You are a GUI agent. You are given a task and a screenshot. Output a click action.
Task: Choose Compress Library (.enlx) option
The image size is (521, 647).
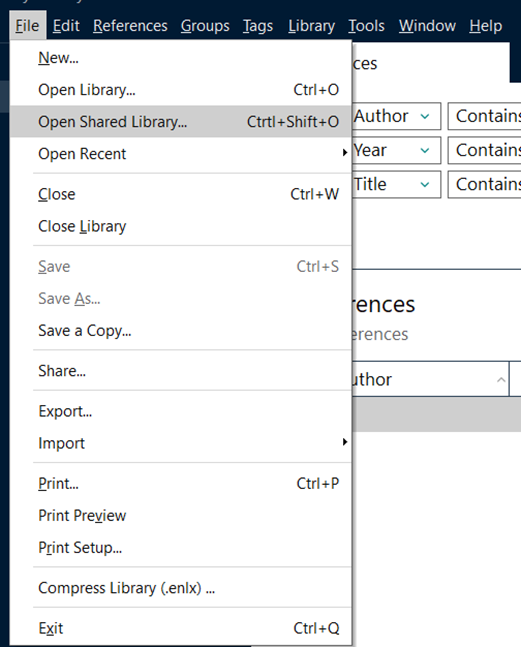click(181, 588)
